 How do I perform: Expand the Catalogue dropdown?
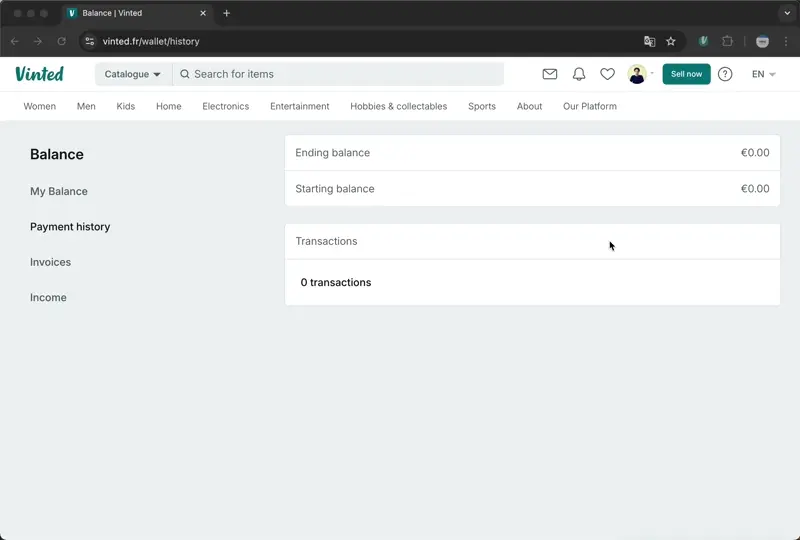[133, 74]
